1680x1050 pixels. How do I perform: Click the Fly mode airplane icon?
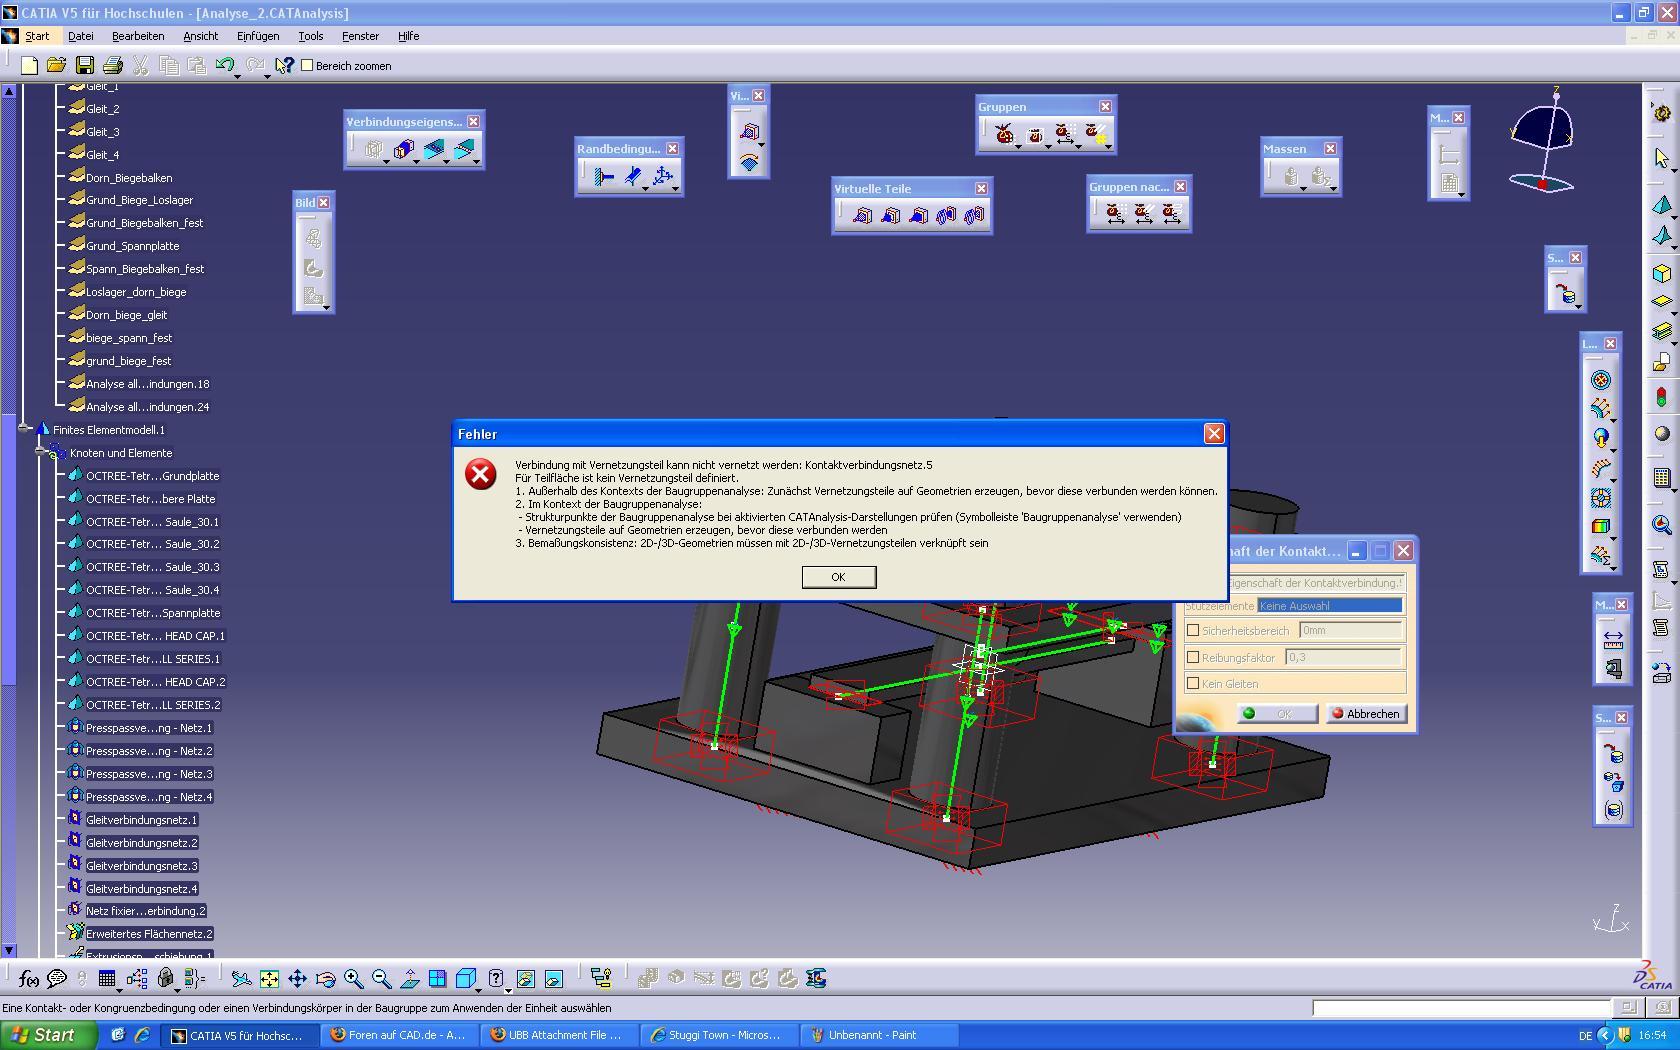pos(241,979)
